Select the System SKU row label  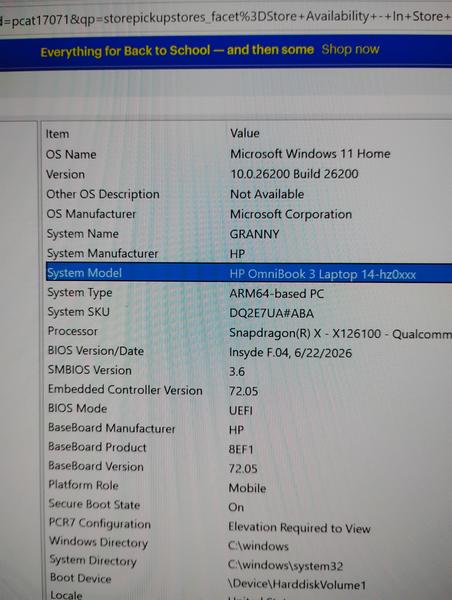[x=78, y=312]
